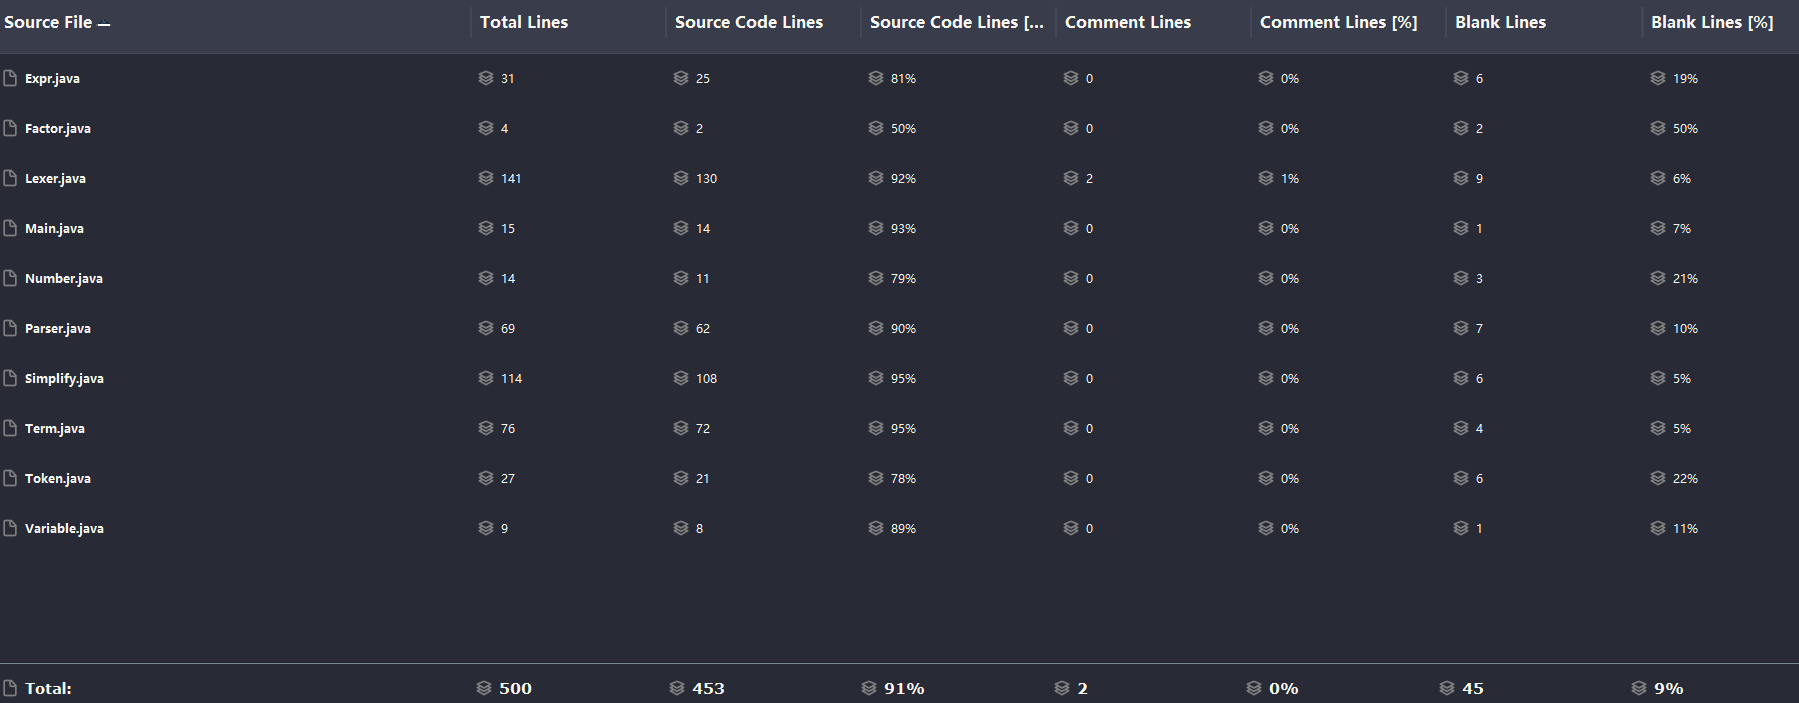Image resolution: width=1799 pixels, height=703 pixels.
Task: Click the stack icon beside the 108 value
Action: 681,378
